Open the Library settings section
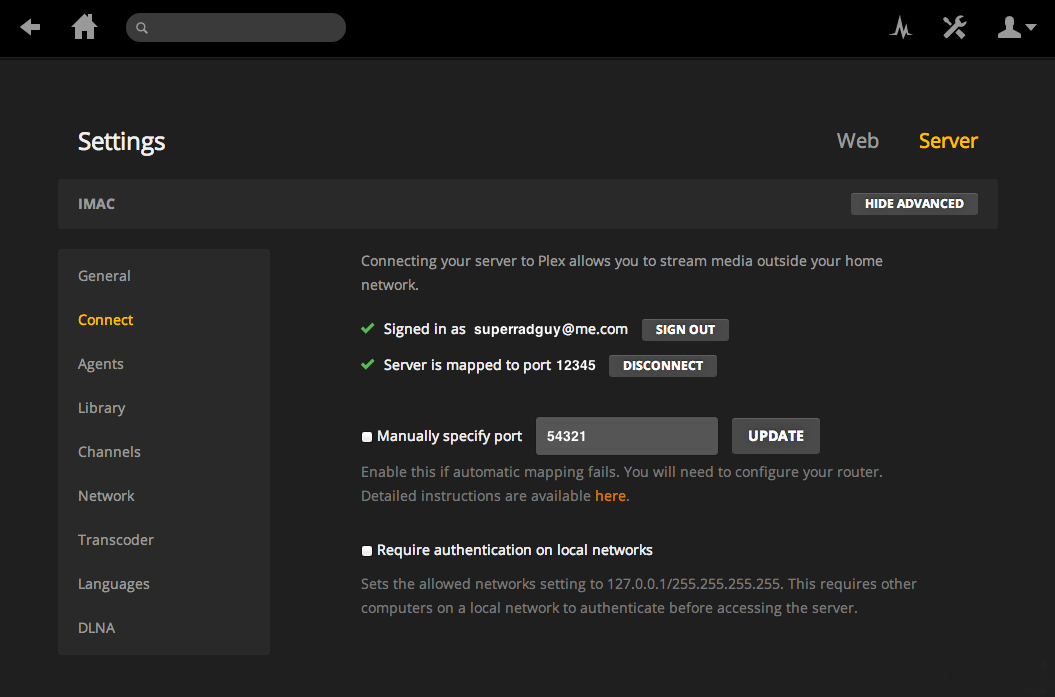1055x697 pixels. pos(102,408)
